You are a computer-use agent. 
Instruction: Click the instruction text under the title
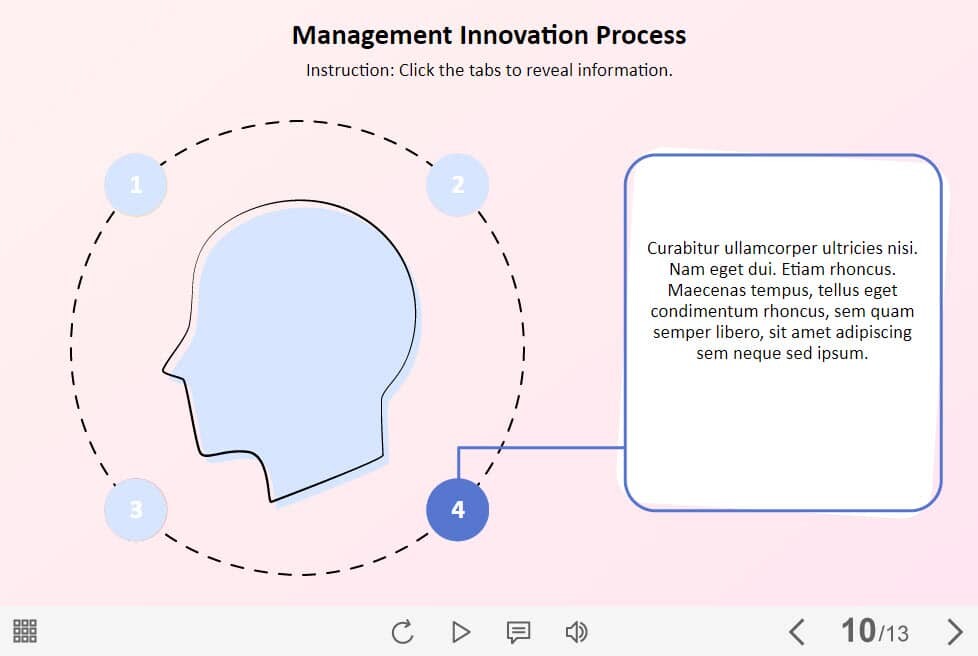point(489,71)
